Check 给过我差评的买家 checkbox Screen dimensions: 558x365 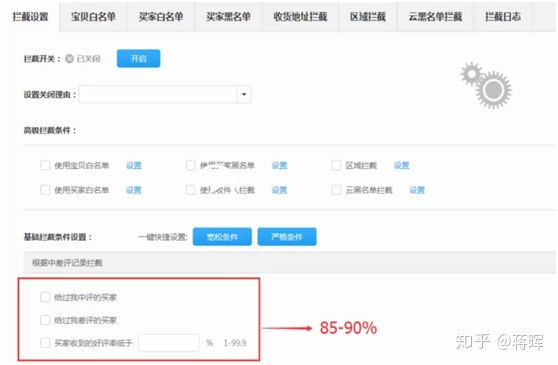tap(45, 320)
